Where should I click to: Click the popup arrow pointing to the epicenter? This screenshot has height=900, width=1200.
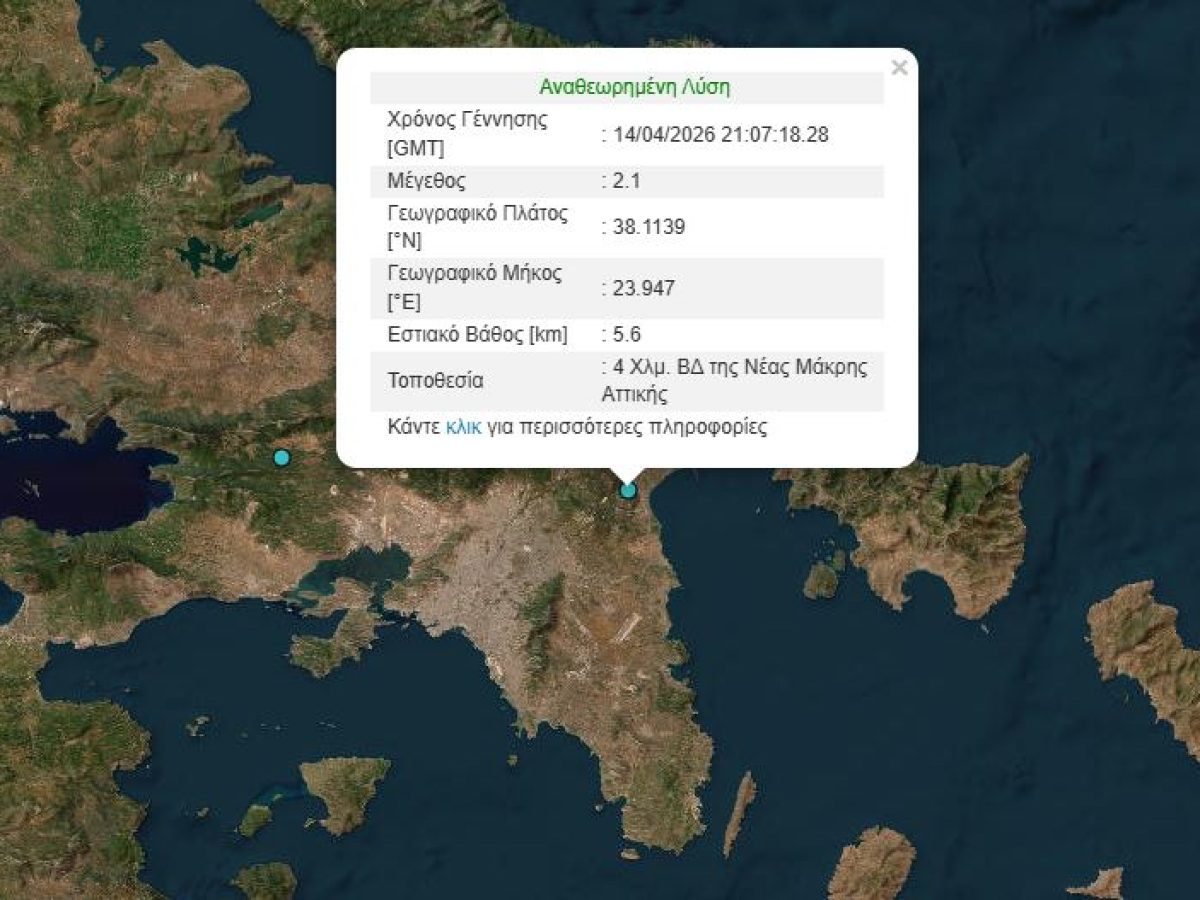coord(628,469)
